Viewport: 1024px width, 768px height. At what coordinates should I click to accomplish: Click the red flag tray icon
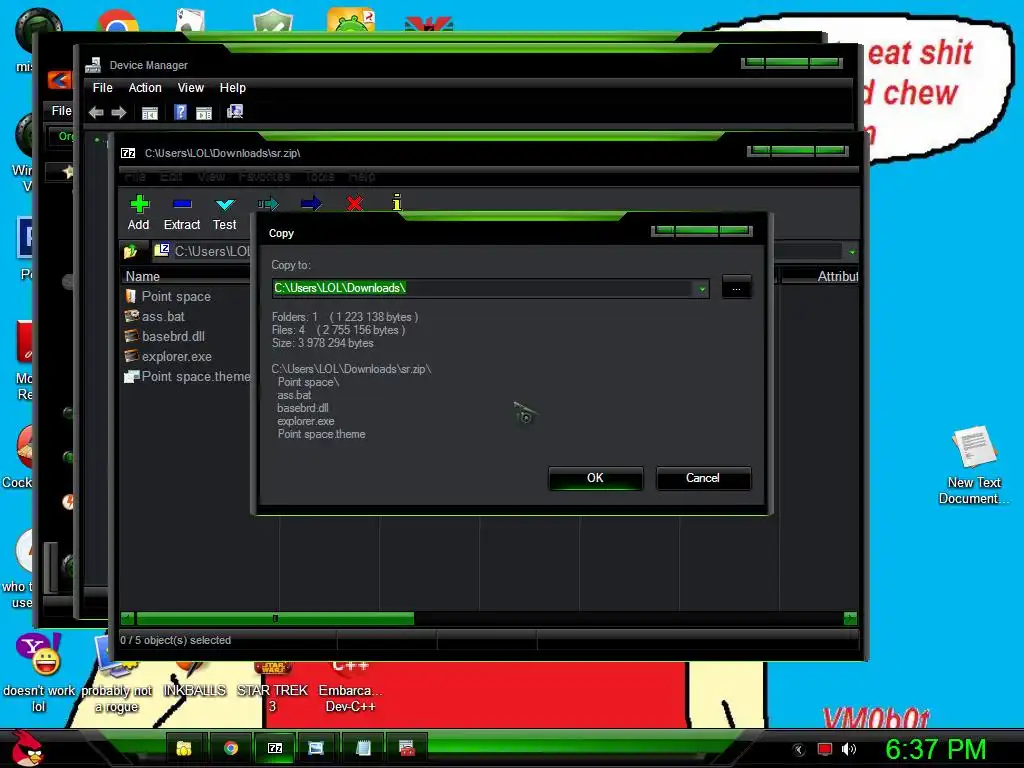click(825, 749)
